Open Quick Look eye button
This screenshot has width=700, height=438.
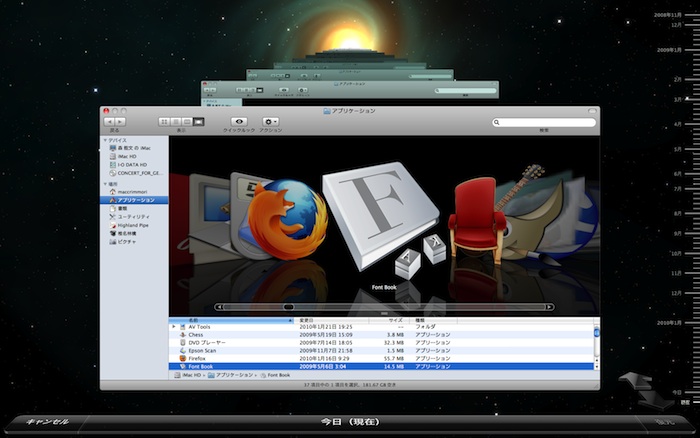coord(239,121)
